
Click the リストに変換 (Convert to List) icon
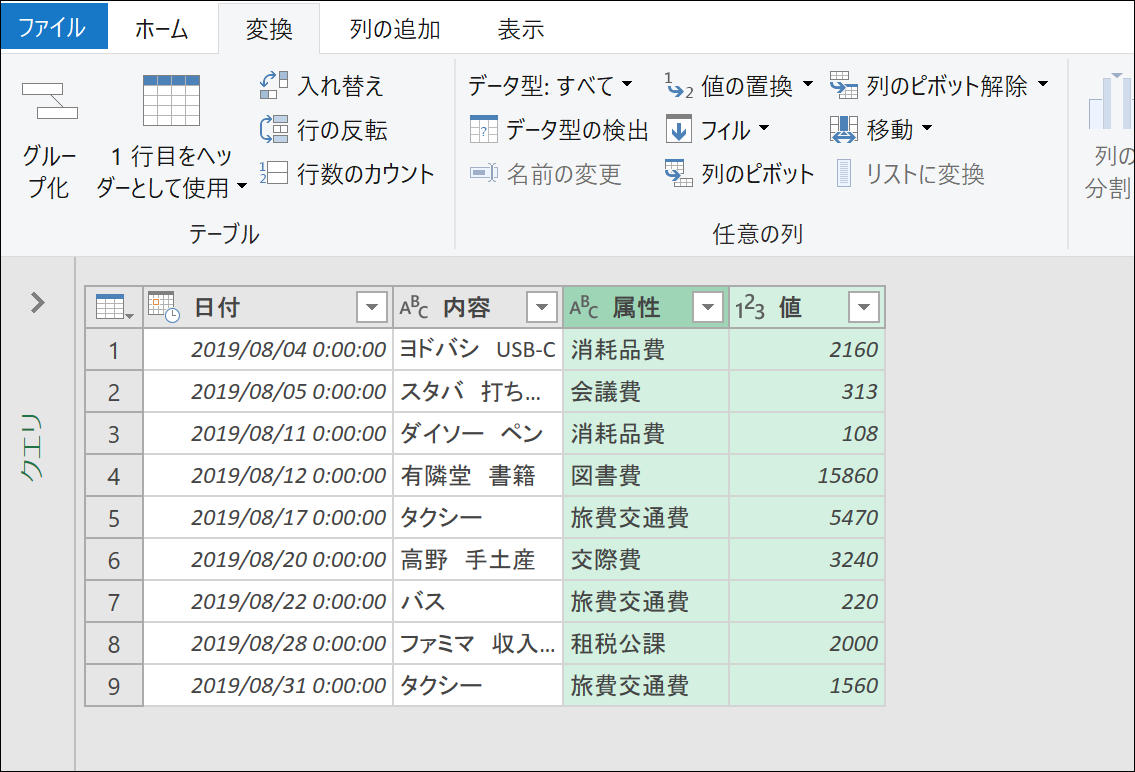point(844,173)
